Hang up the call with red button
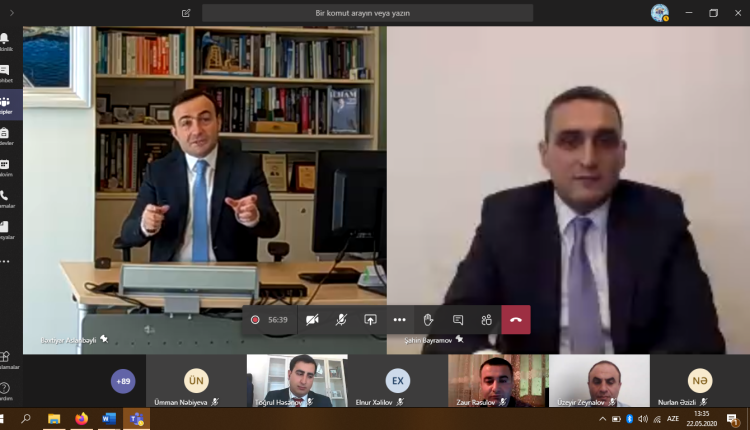 516,320
